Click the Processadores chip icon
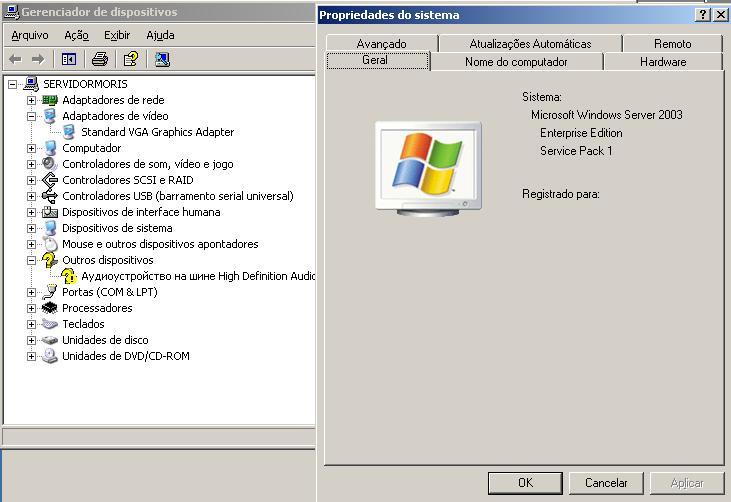The image size is (731, 502). click(49, 308)
